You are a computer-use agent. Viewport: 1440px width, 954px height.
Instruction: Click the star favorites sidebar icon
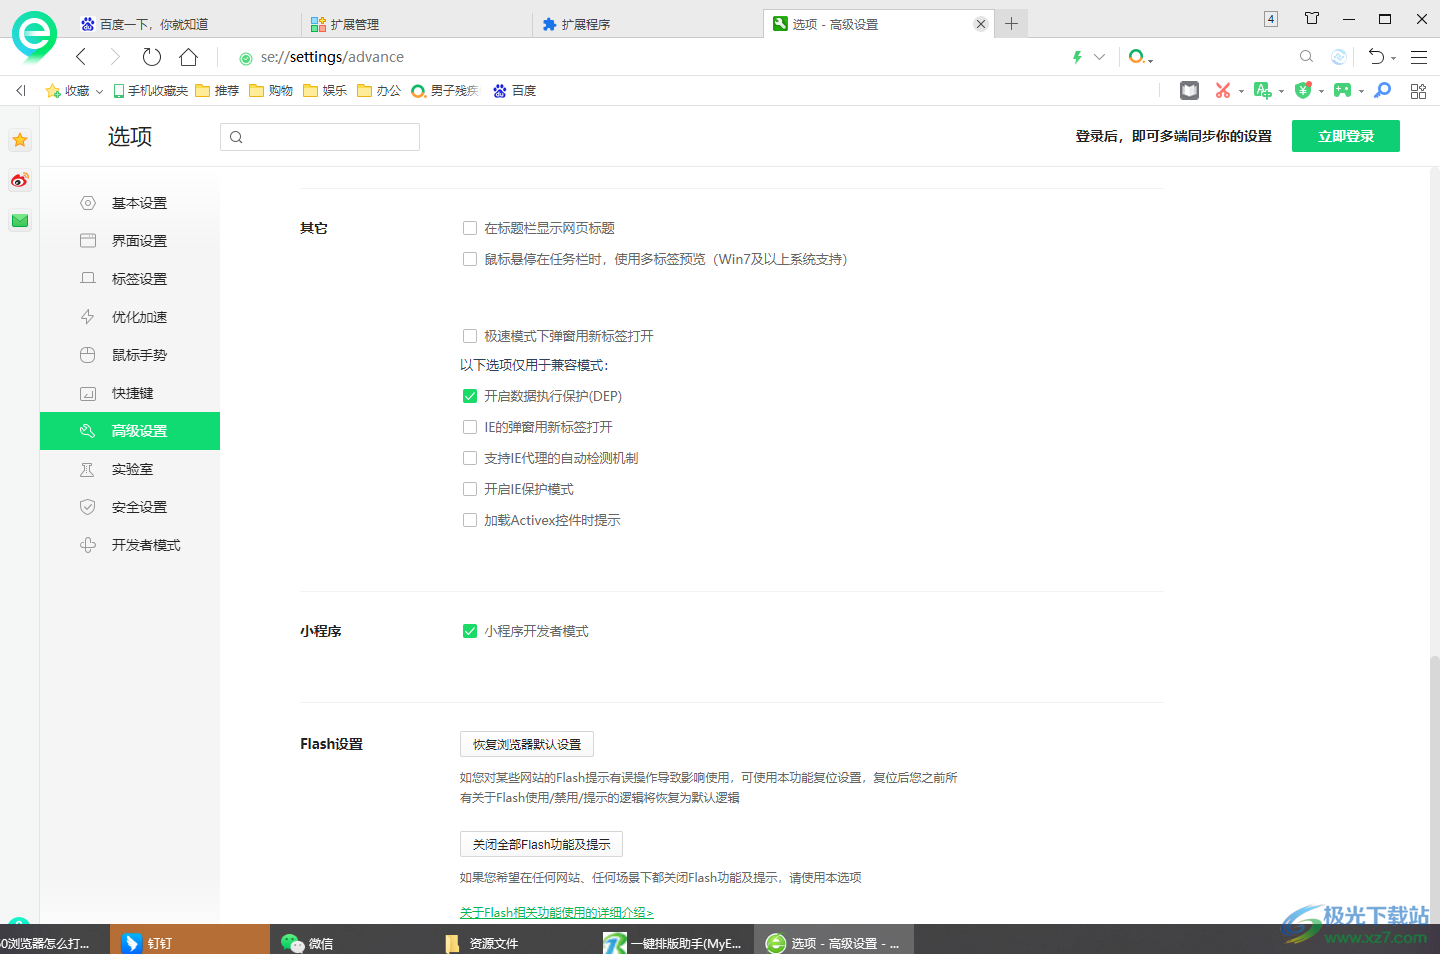click(x=20, y=140)
